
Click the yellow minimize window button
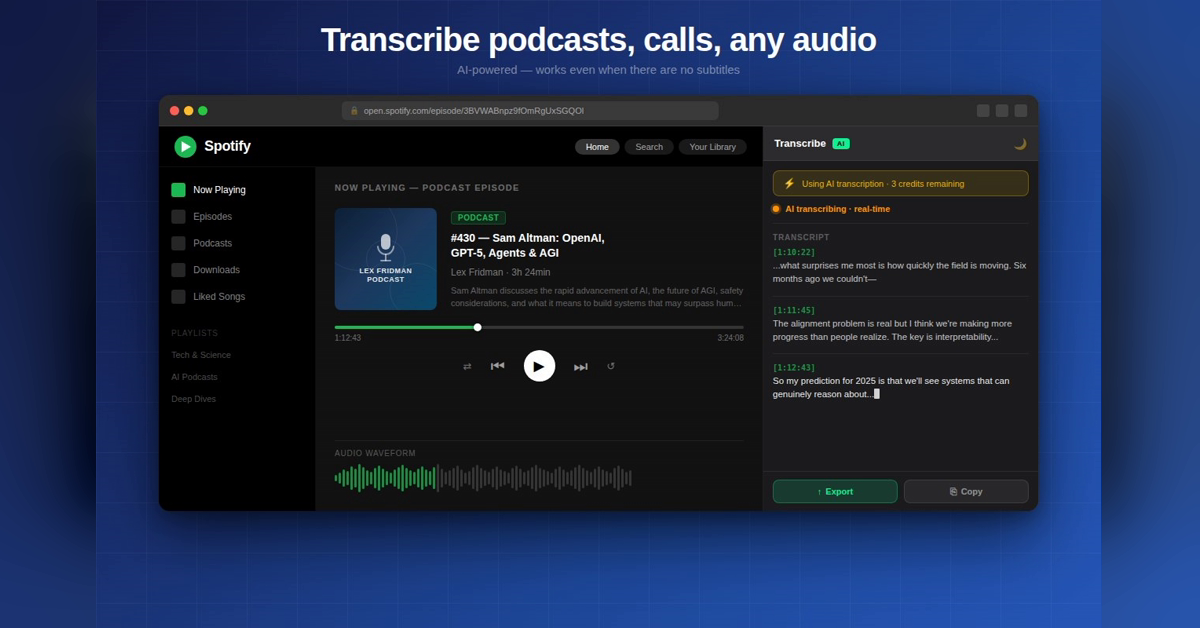click(x=188, y=111)
